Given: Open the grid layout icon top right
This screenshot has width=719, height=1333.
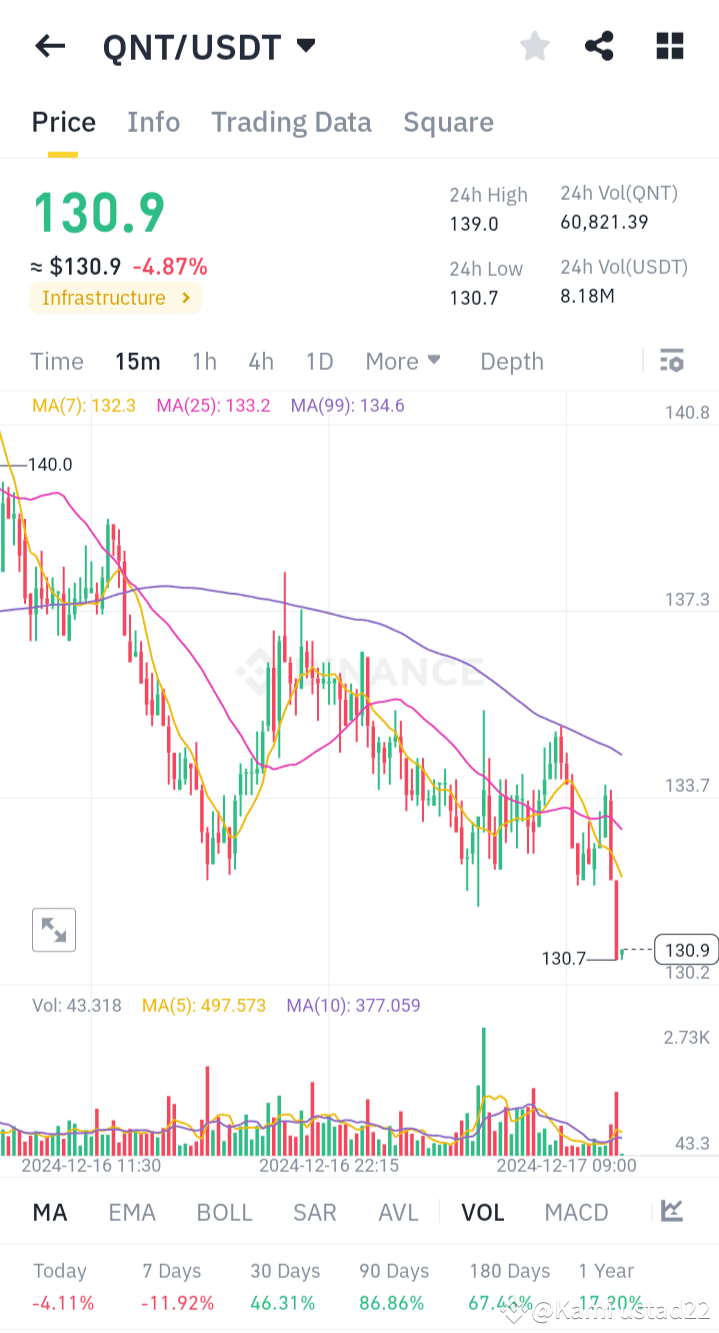Looking at the screenshot, I should click(669, 46).
